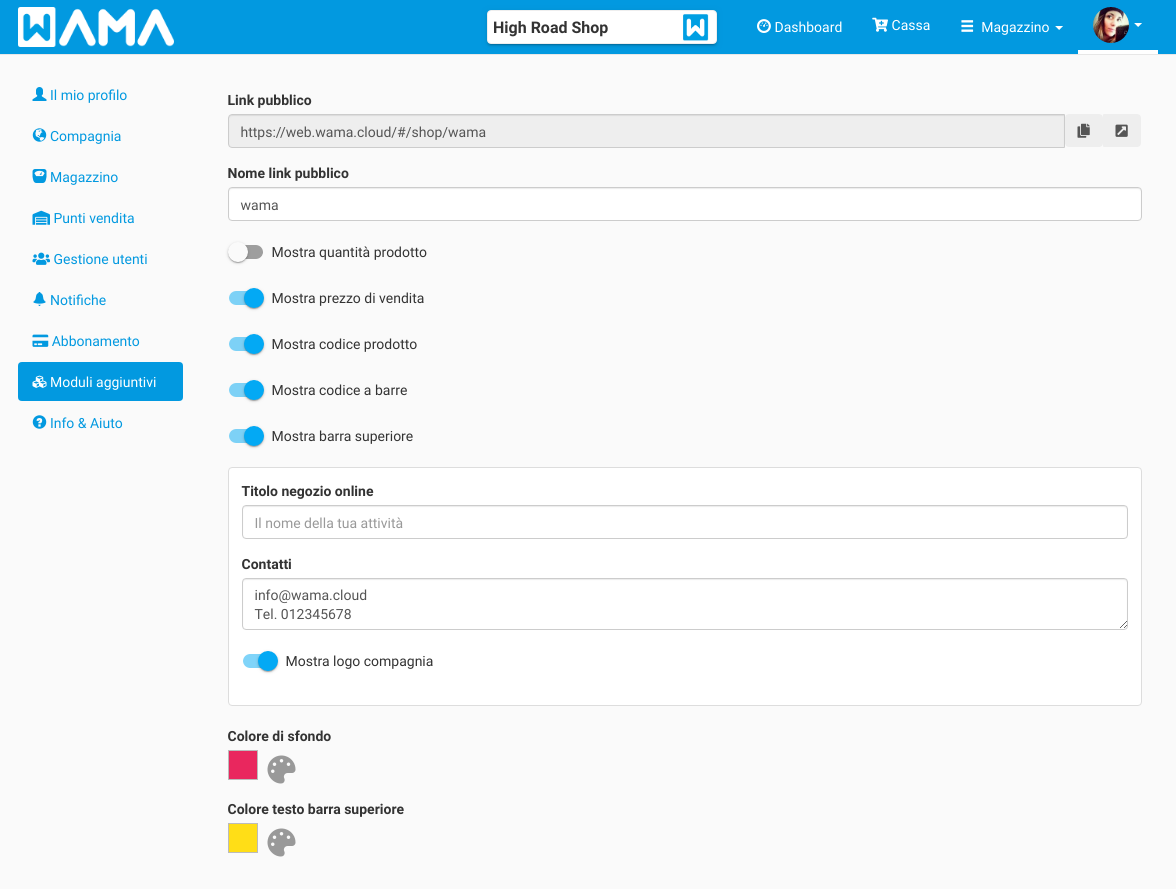Copy the public link with the copy icon
This screenshot has width=1176, height=889.
point(1084,131)
